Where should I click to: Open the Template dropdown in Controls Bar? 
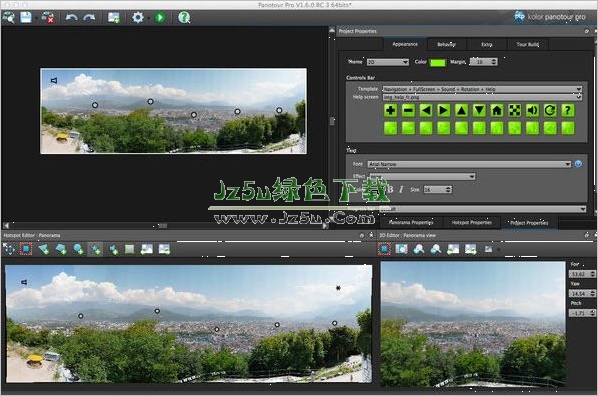(x=482, y=89)
